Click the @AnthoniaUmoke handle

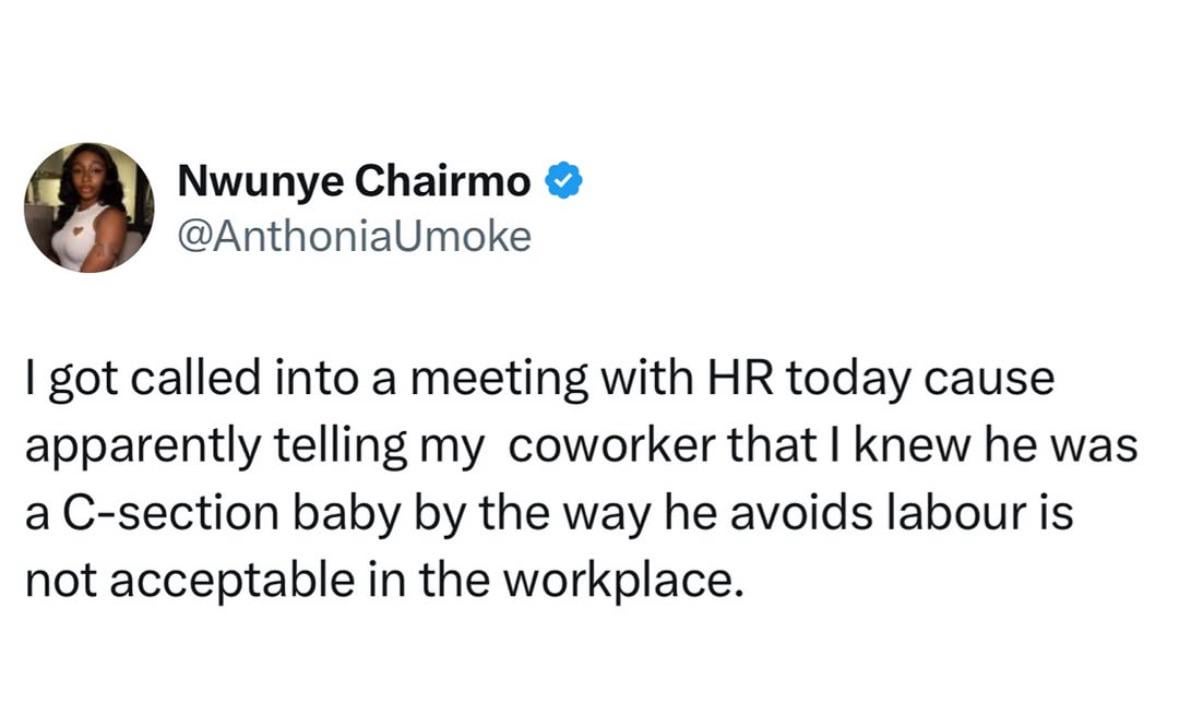click(x=354, y=236)
